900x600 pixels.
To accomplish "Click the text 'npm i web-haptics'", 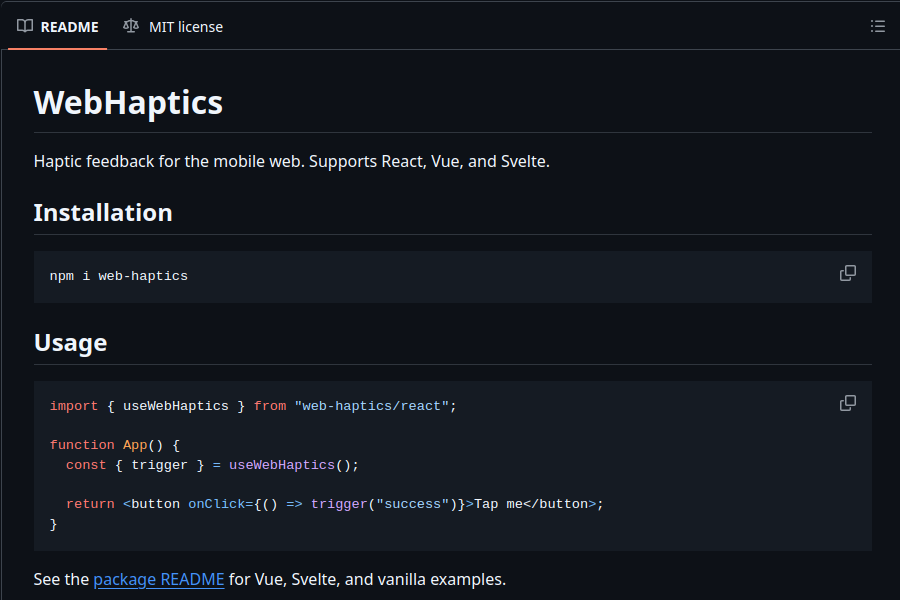I will (118, 276).
